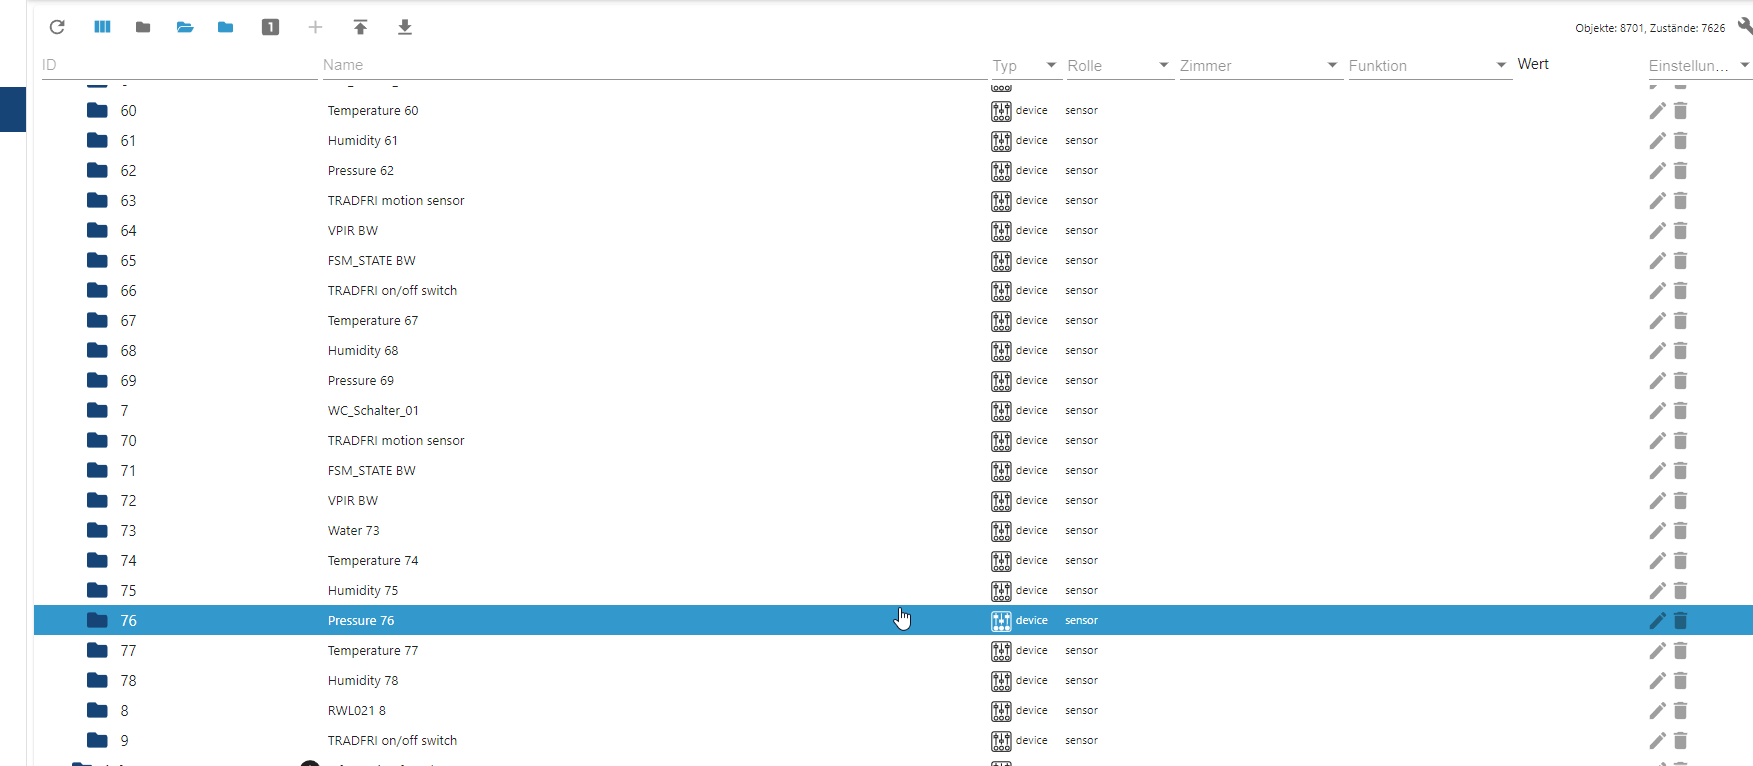Click device type text of Humidity 68
The image size is (1753, 766).
click(1031, 350)
